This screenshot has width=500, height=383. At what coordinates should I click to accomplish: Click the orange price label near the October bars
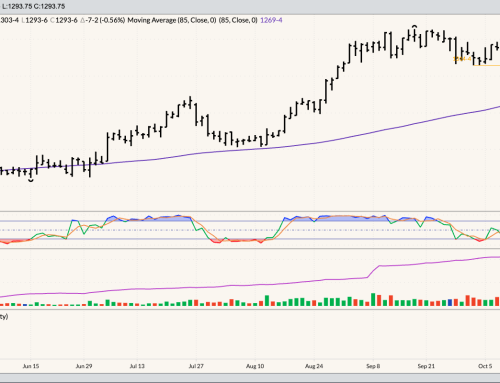click(463, 59)
